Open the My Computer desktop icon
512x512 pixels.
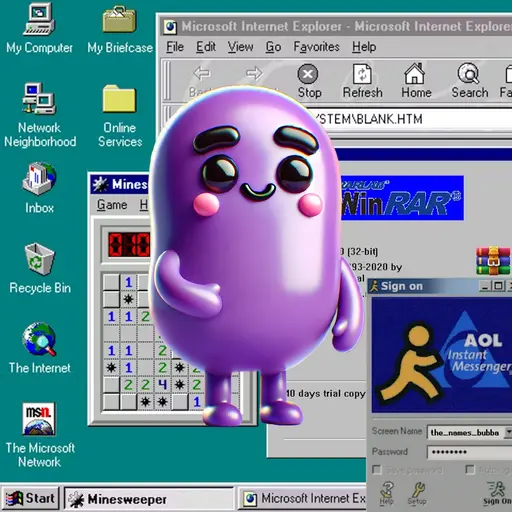point(39,29)
